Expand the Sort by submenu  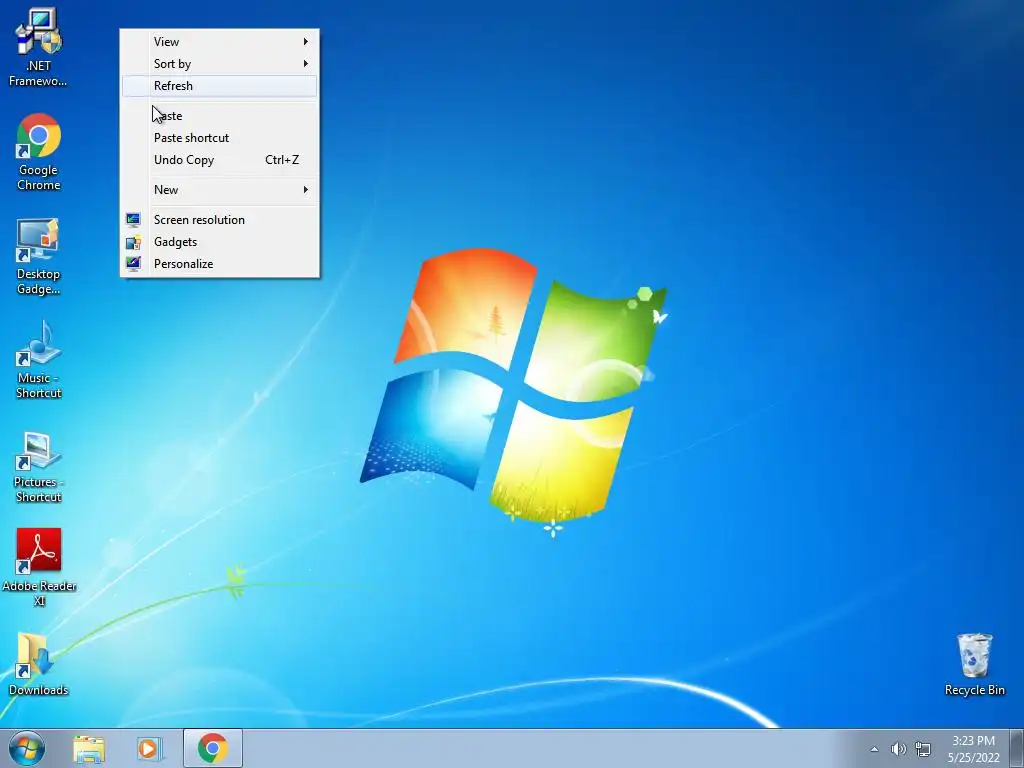point(219,64)
